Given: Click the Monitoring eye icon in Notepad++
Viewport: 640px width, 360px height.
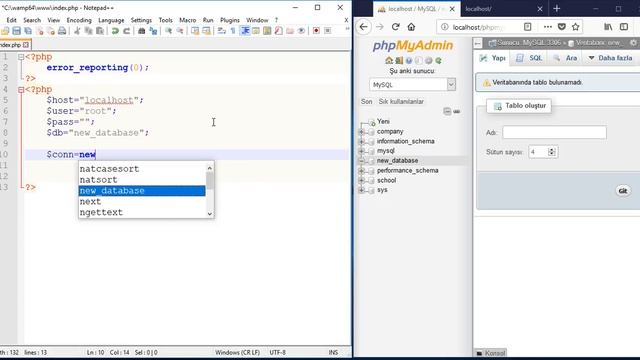Looking at the screenshot, I should [x=301, y=31].
